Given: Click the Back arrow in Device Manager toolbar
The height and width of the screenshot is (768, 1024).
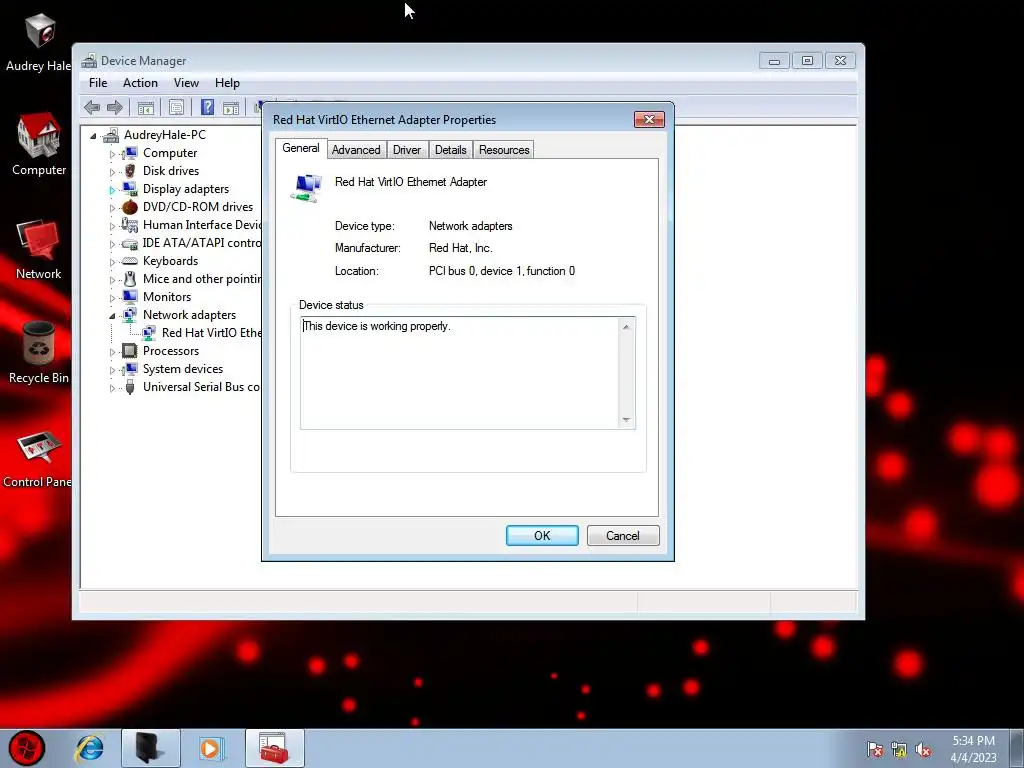Looking at the screenshot, I should pyautogui.click(x=92, y=107).
